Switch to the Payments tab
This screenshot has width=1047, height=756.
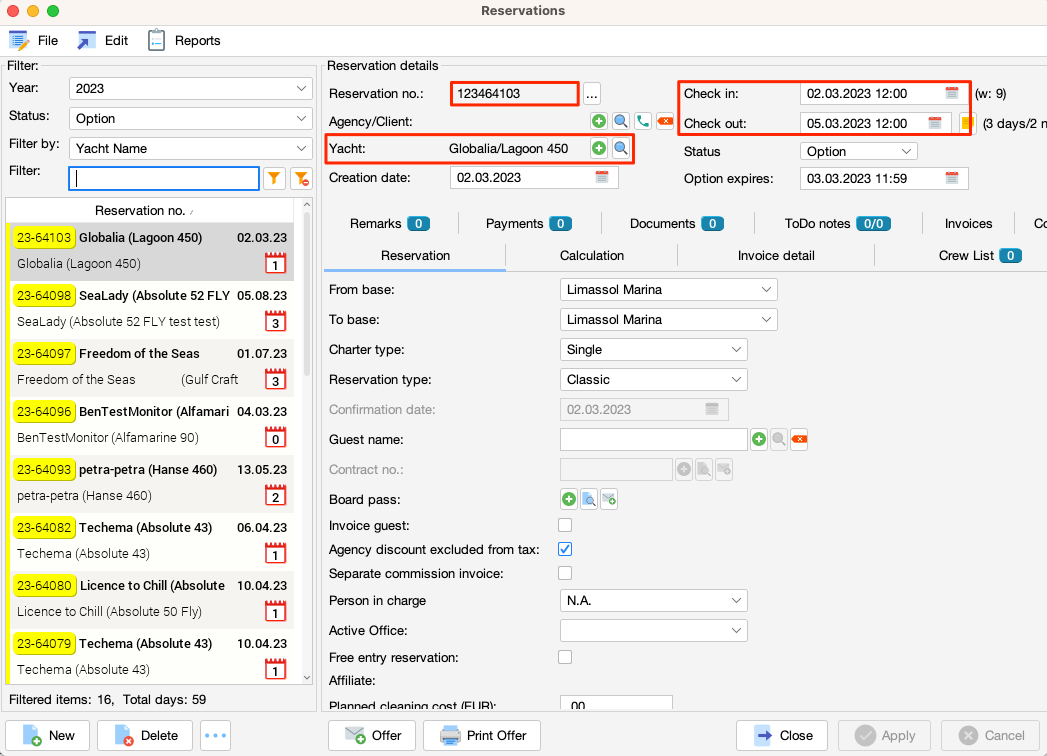[529, 224]
